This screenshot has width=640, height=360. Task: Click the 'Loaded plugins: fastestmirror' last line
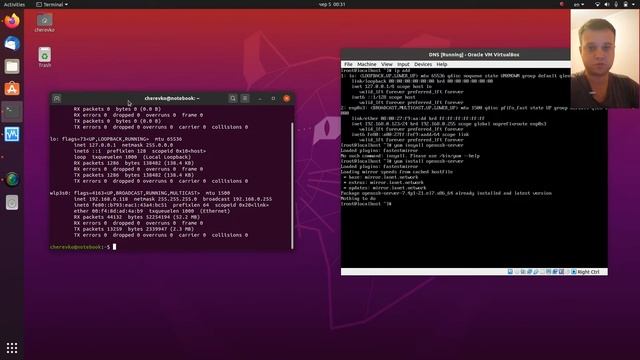click(x=379, y=167)
